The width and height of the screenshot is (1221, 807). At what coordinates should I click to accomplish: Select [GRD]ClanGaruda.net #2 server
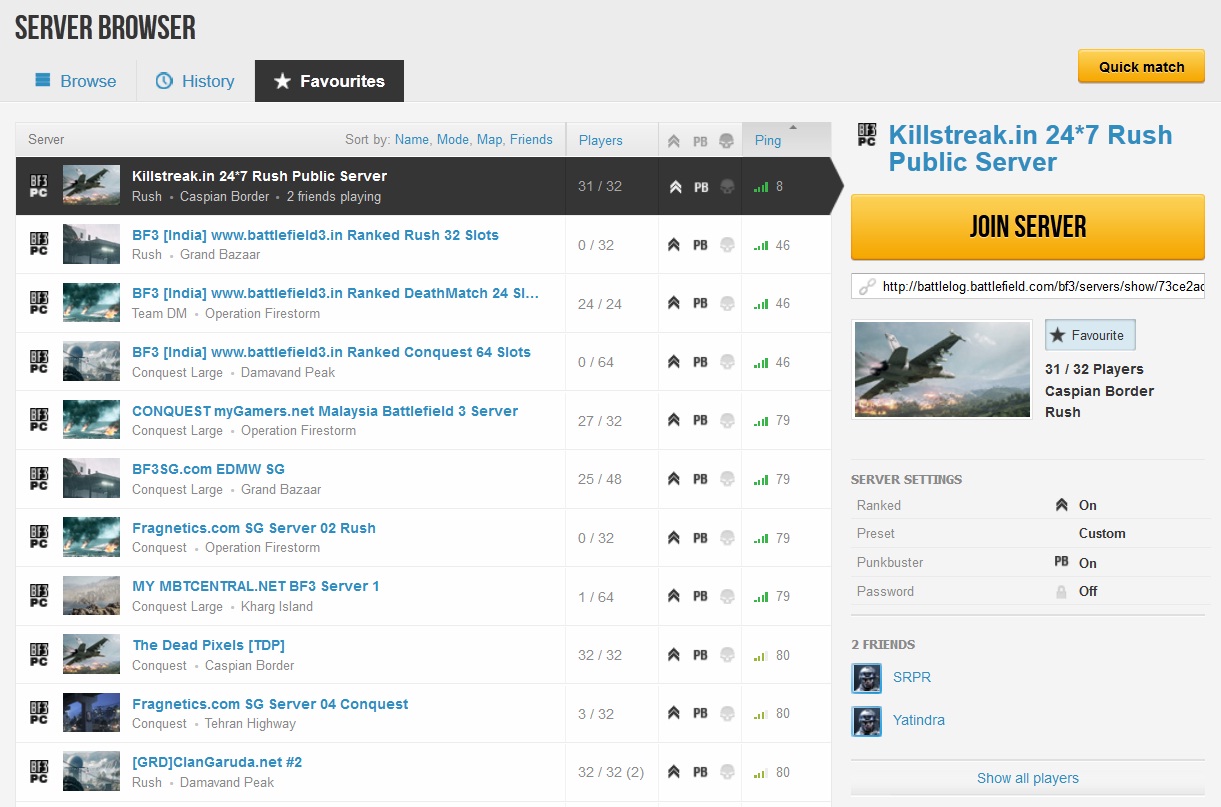(423, 772)
